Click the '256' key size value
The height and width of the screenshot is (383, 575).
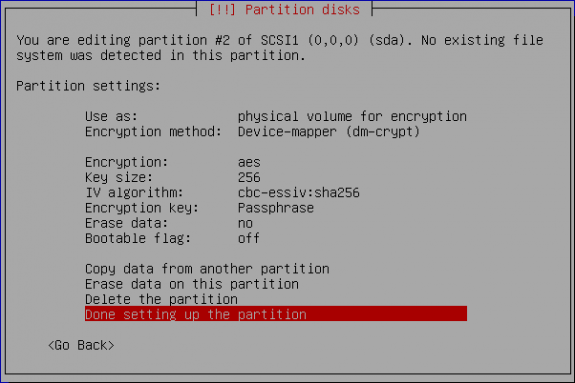coord(249,177)
